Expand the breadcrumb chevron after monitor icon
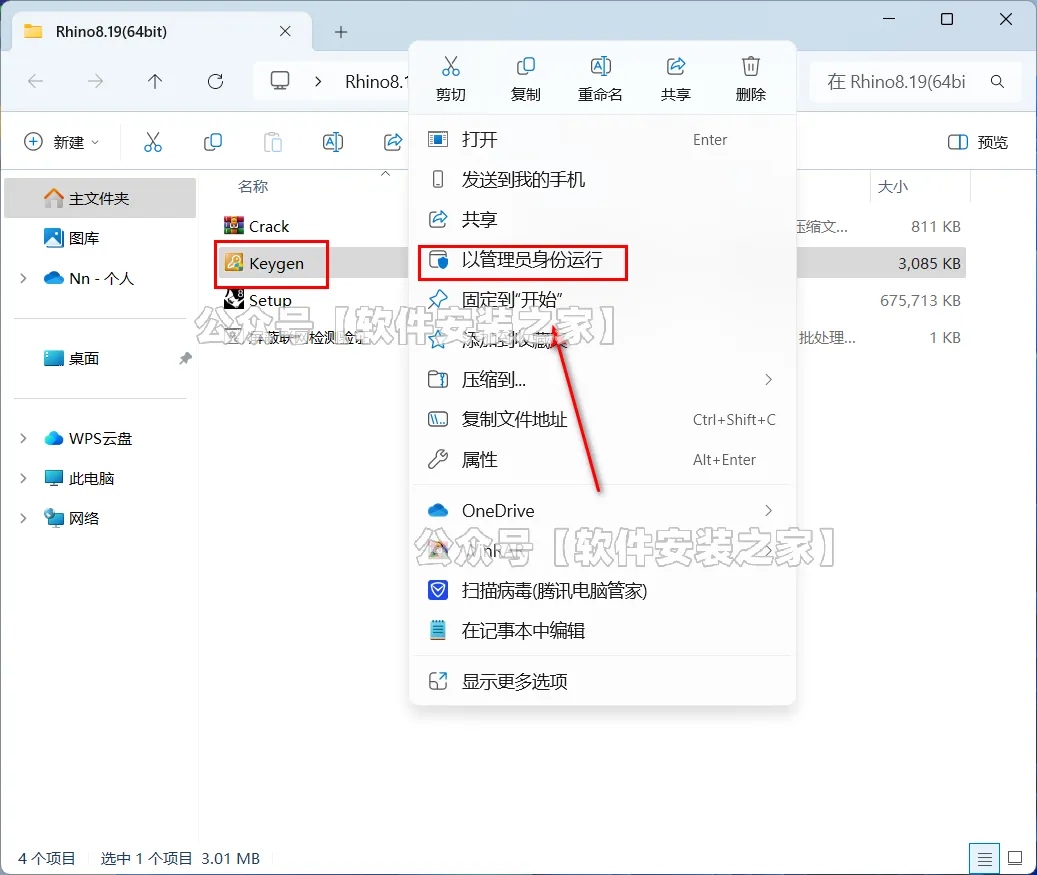 pyautogui.click(x=318, y=81)
